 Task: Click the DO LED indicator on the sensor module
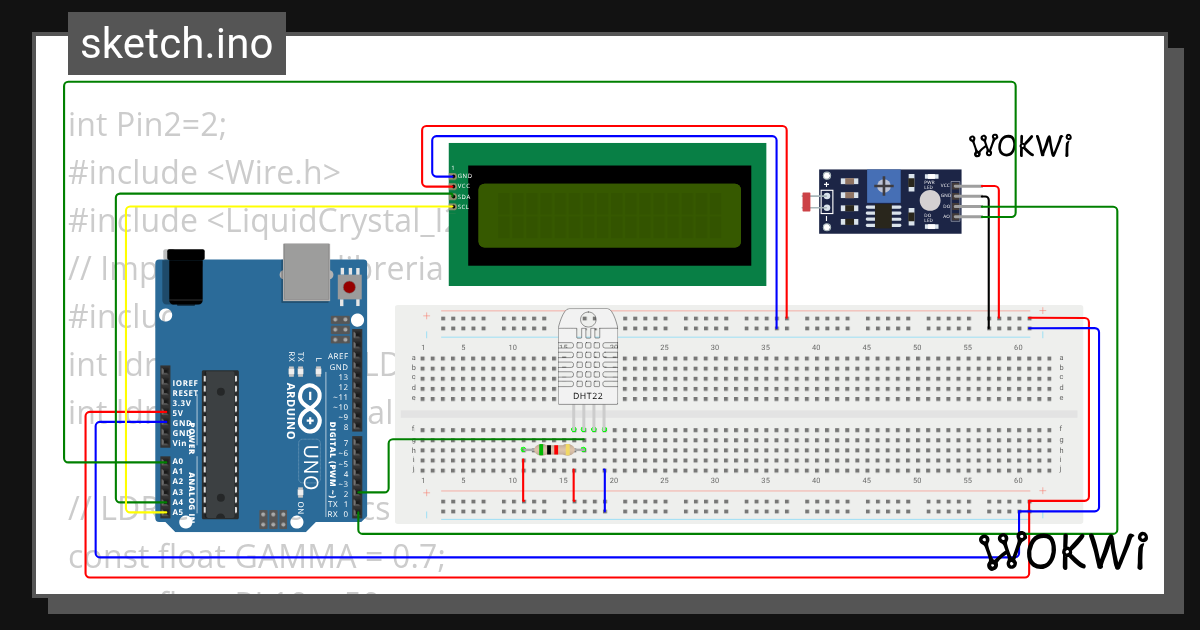[932, 226]
